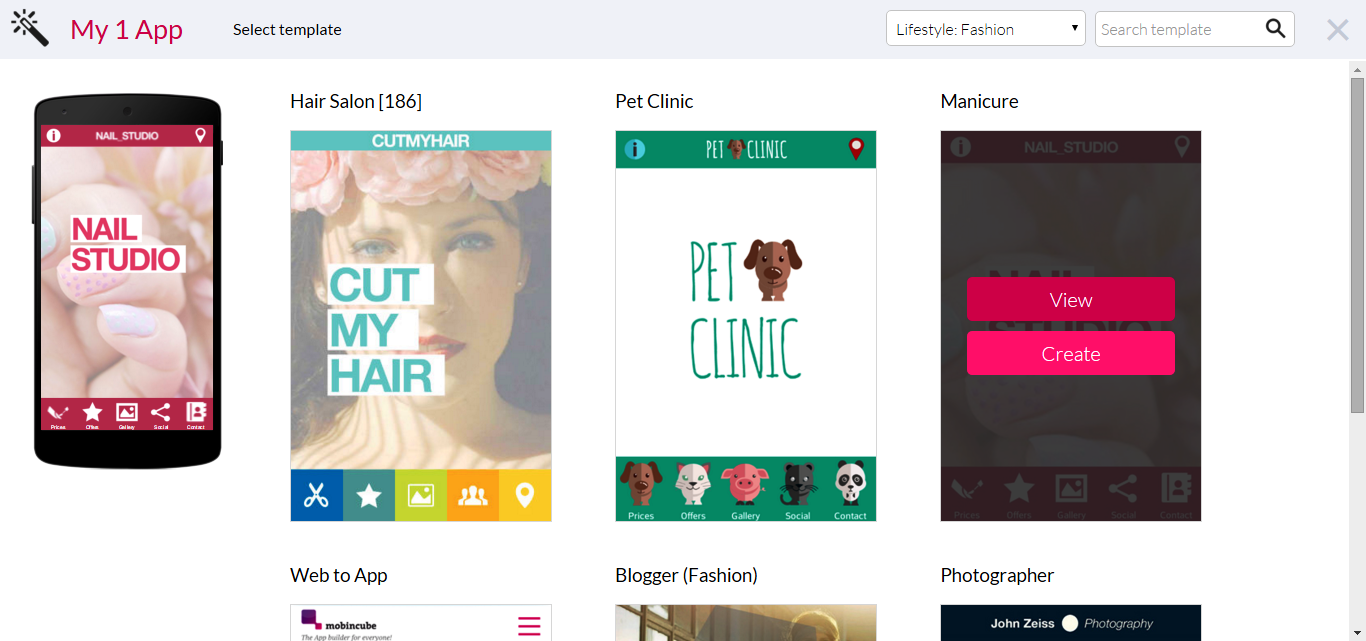
Task: Click the Offers star in phone preview
Action: pos(92,413)
